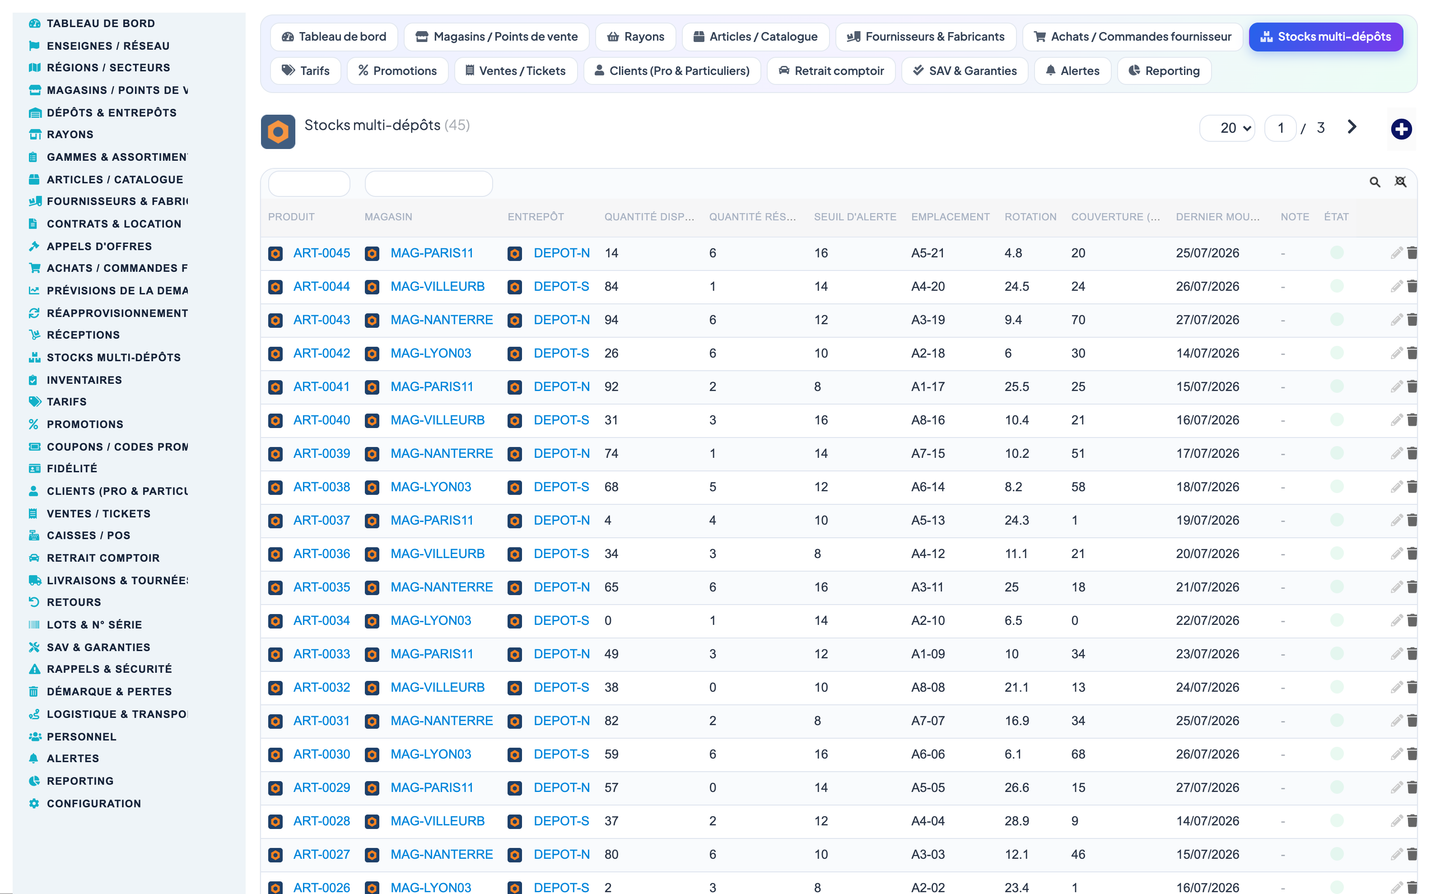The image size is (1445, 894).
Task: Sort by Seuil d'alerte column header
Action: [855, 217]
